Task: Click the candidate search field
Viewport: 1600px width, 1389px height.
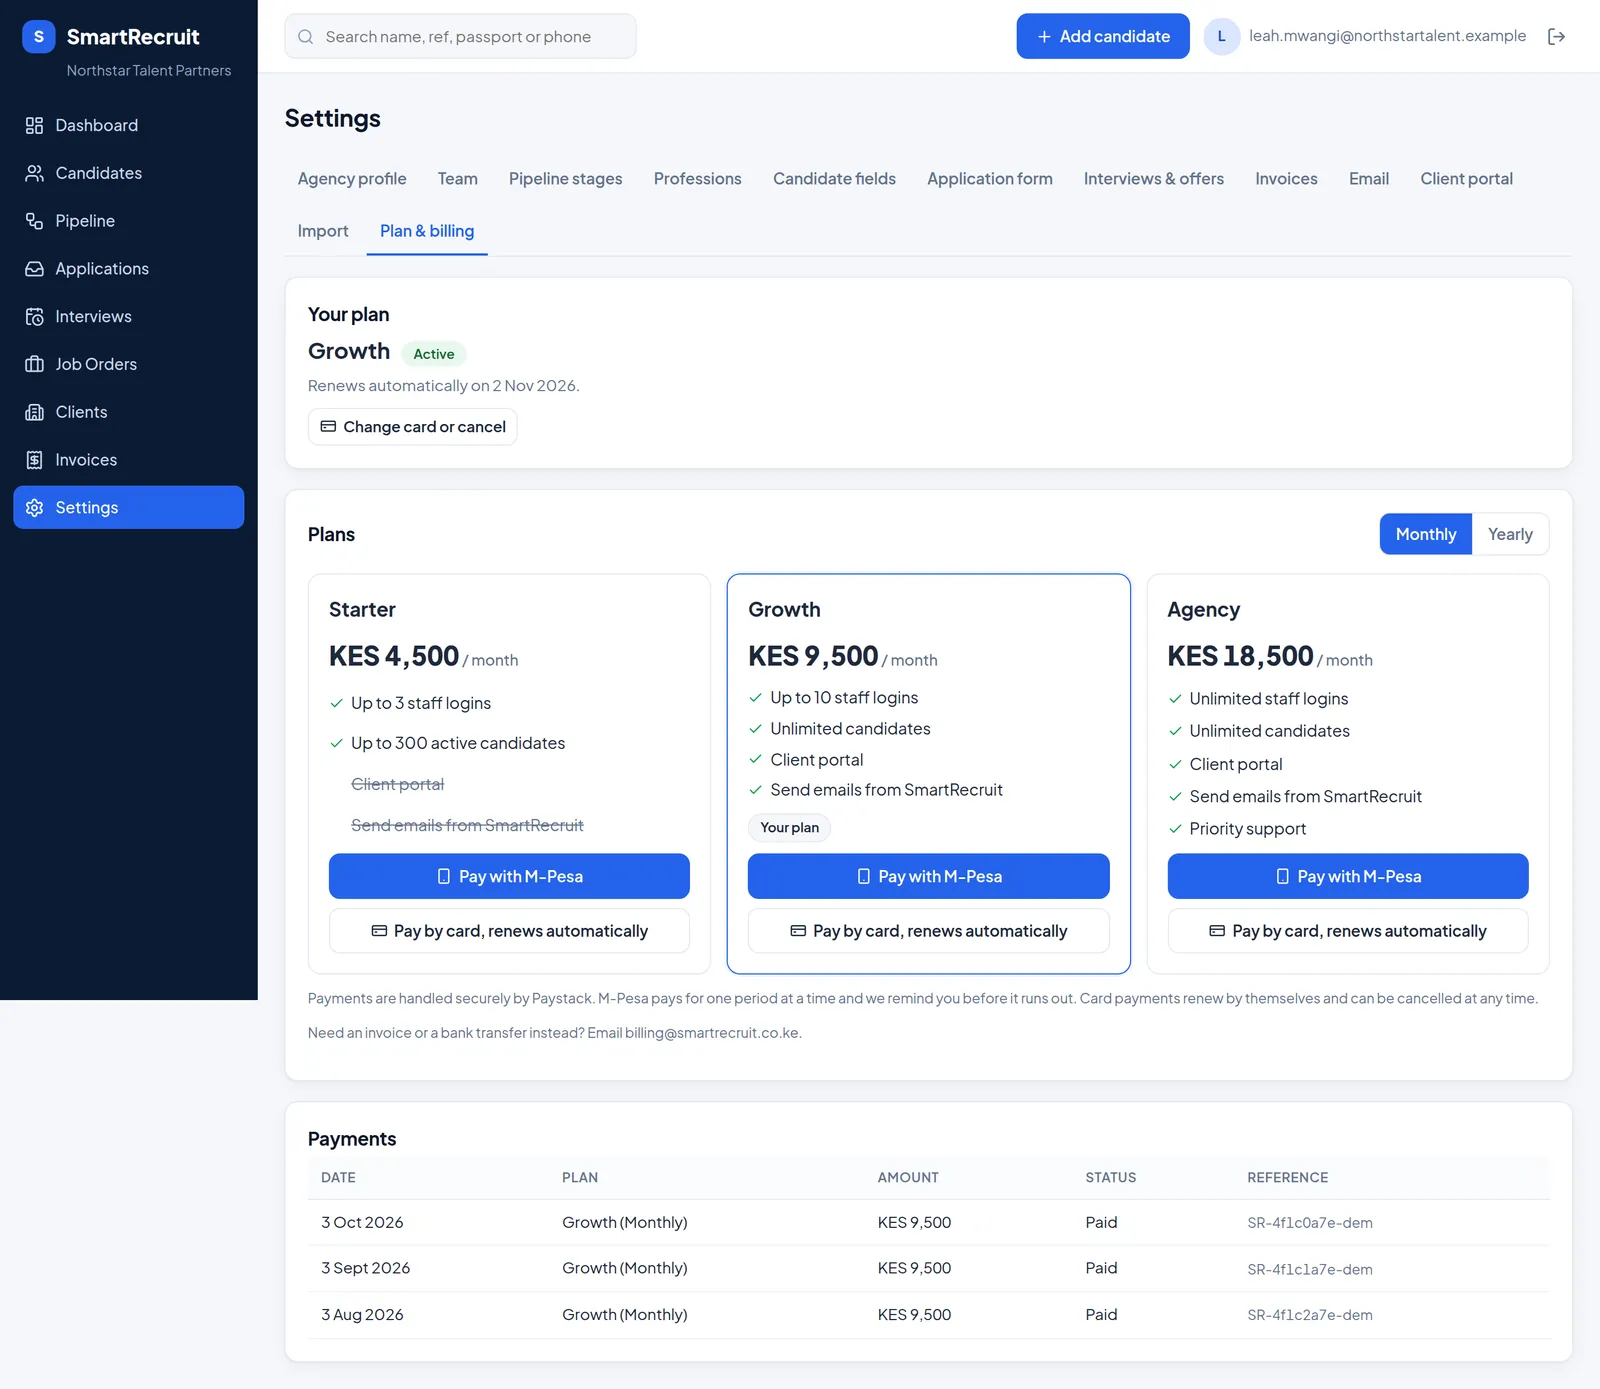Action: [x=460, y=37]
